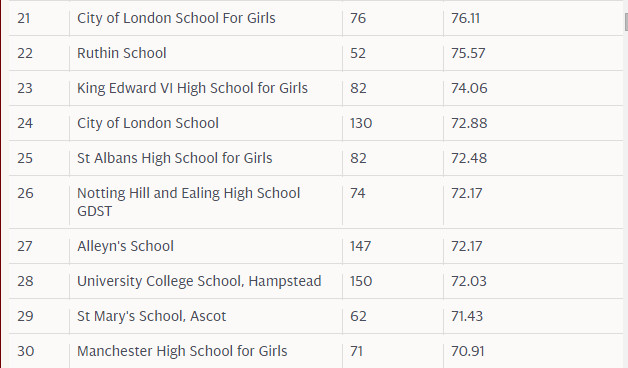Select the 72.03 score value

(469, 281)
